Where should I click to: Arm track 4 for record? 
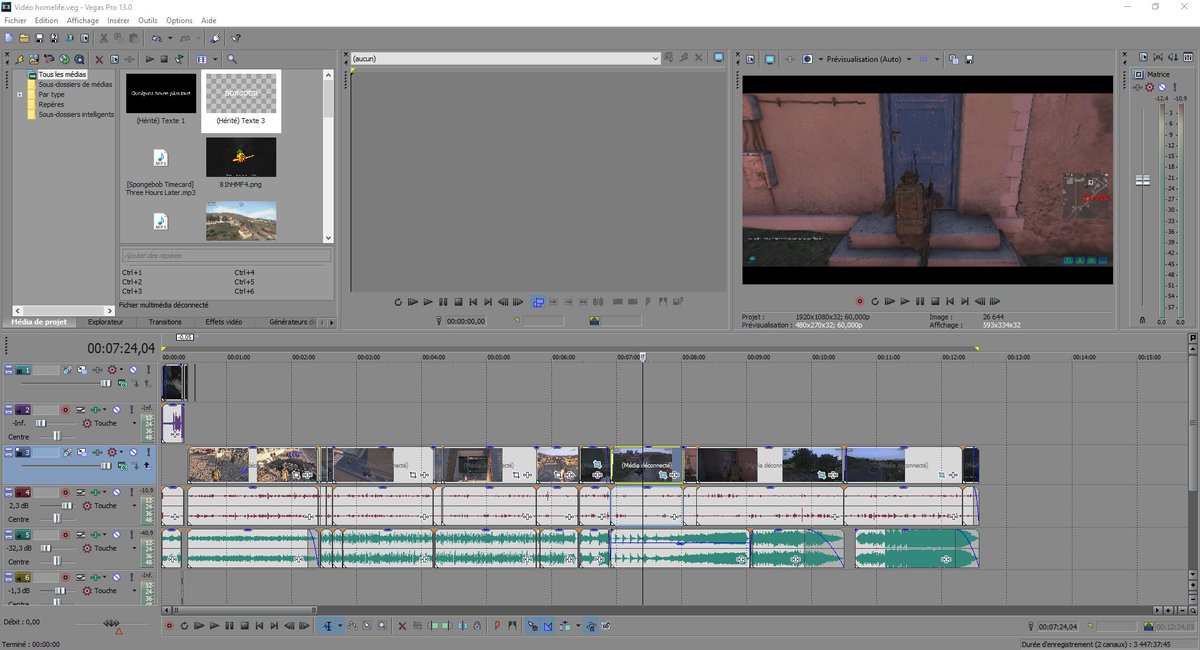[x=65, y=493]
